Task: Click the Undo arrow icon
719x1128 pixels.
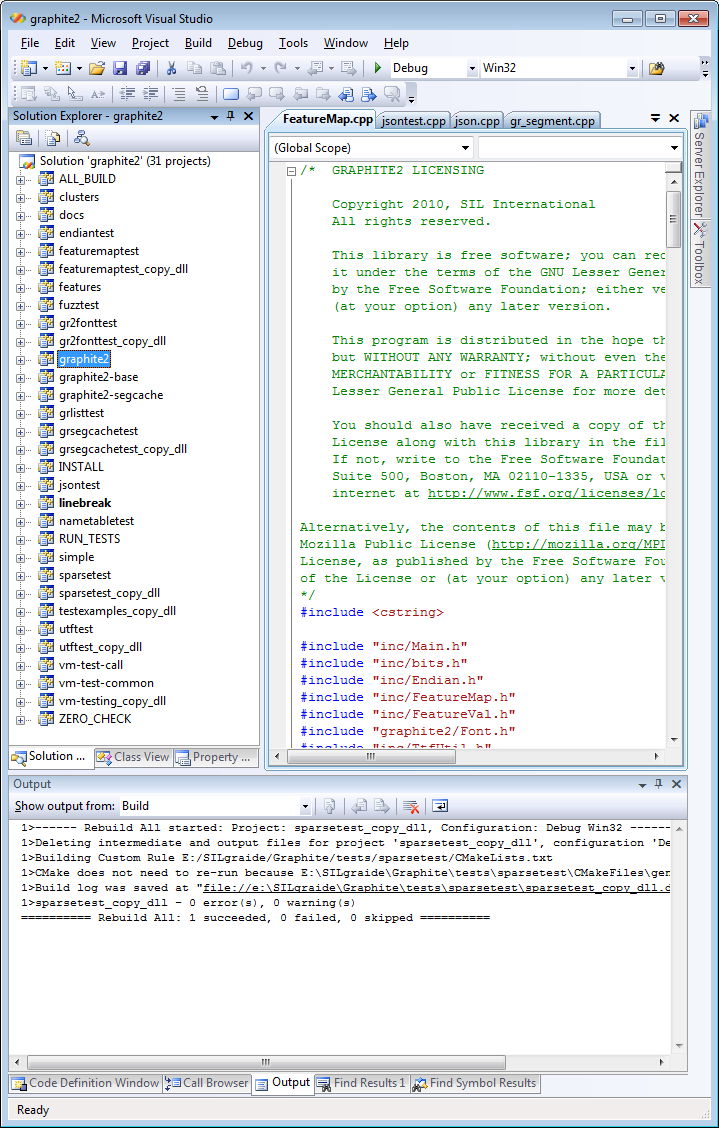Action: pyautogui.click(x=247, y=68)
